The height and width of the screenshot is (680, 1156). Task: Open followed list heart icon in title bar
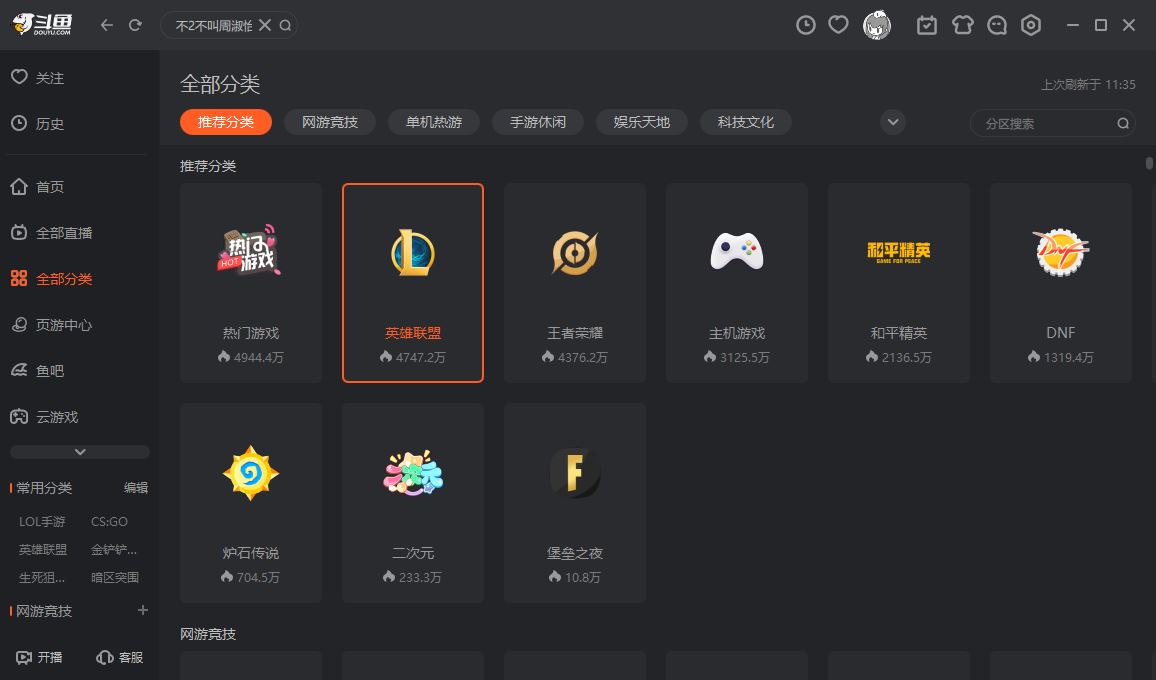(x=838, y=25)
